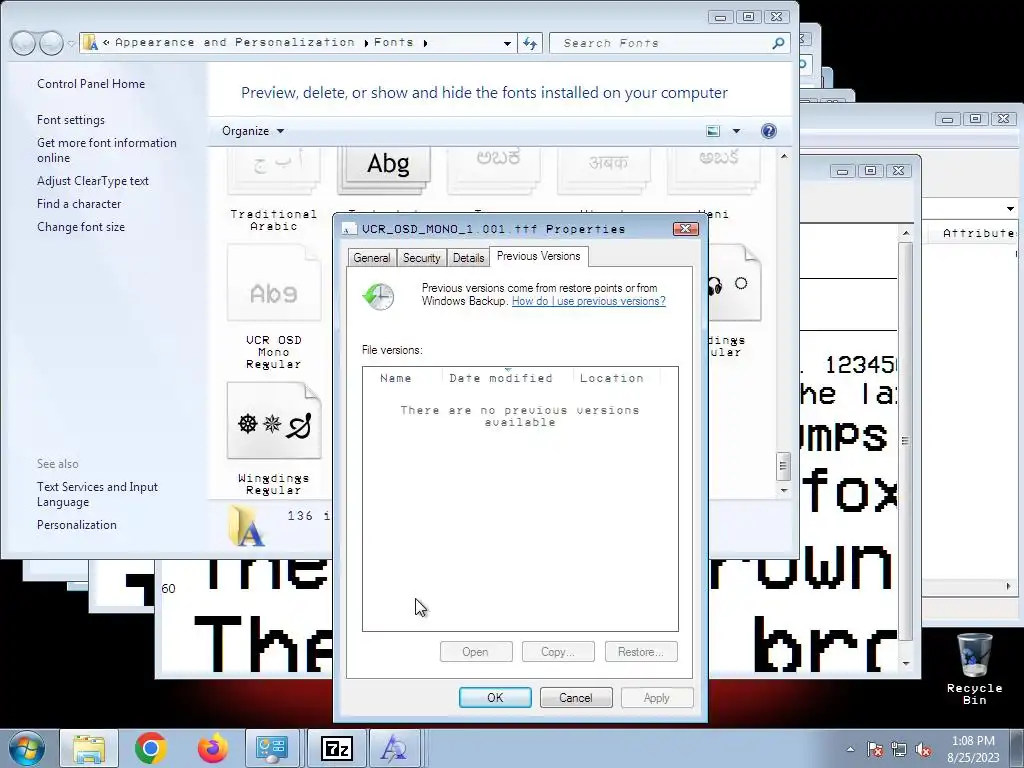The image size is (1024, 768).
Task: Open 'How do I use previous versions?' link
Action: pos(588,301)
